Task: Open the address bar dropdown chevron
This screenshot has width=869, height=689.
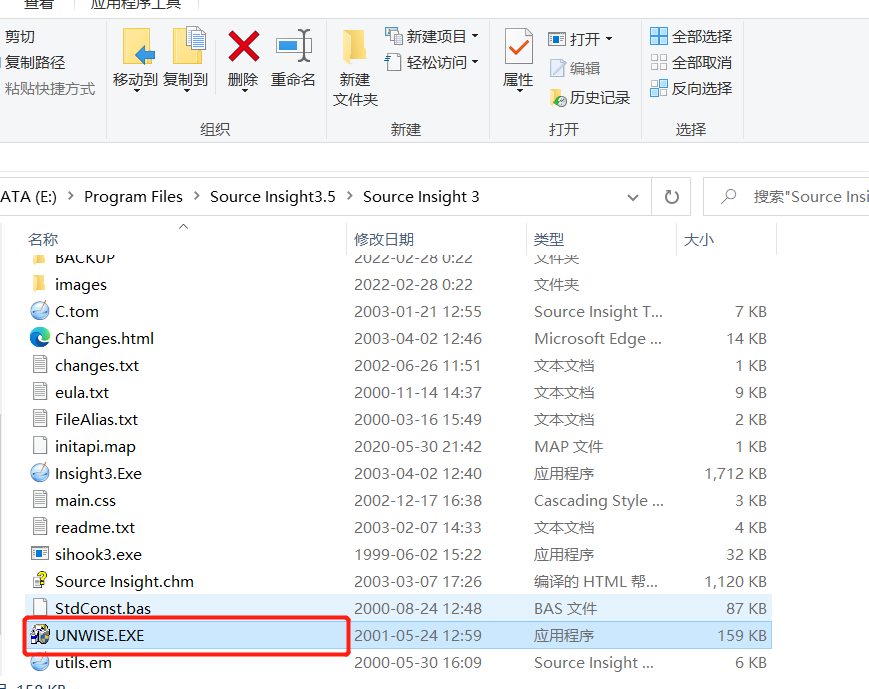Action: [633, 196]
